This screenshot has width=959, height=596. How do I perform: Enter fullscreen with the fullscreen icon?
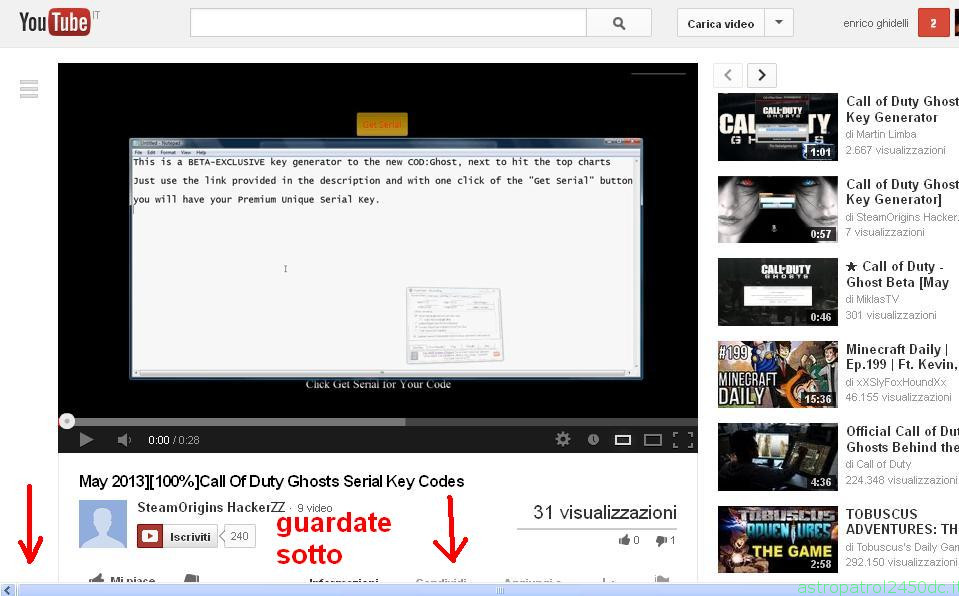[x=683, y=440]
